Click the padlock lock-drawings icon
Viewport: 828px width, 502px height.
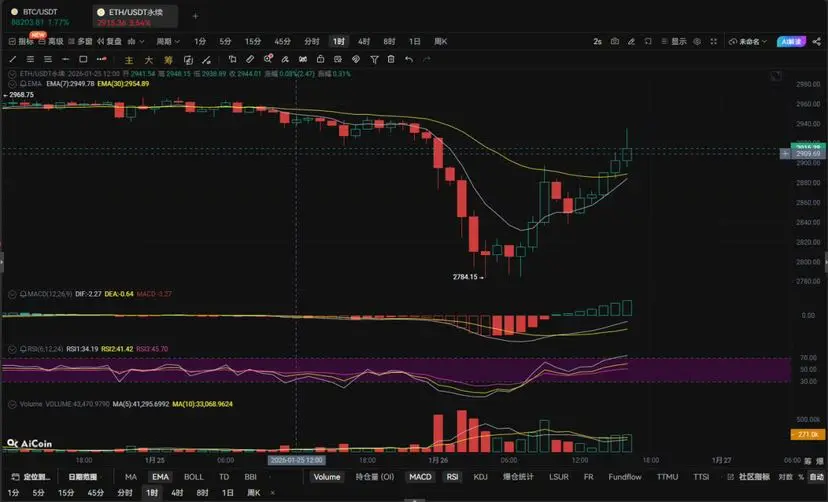[x=321, y=59]
